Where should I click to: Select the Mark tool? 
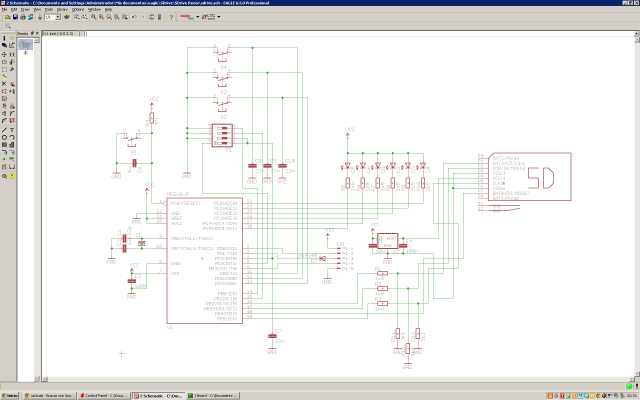click(x=12, y=45)
